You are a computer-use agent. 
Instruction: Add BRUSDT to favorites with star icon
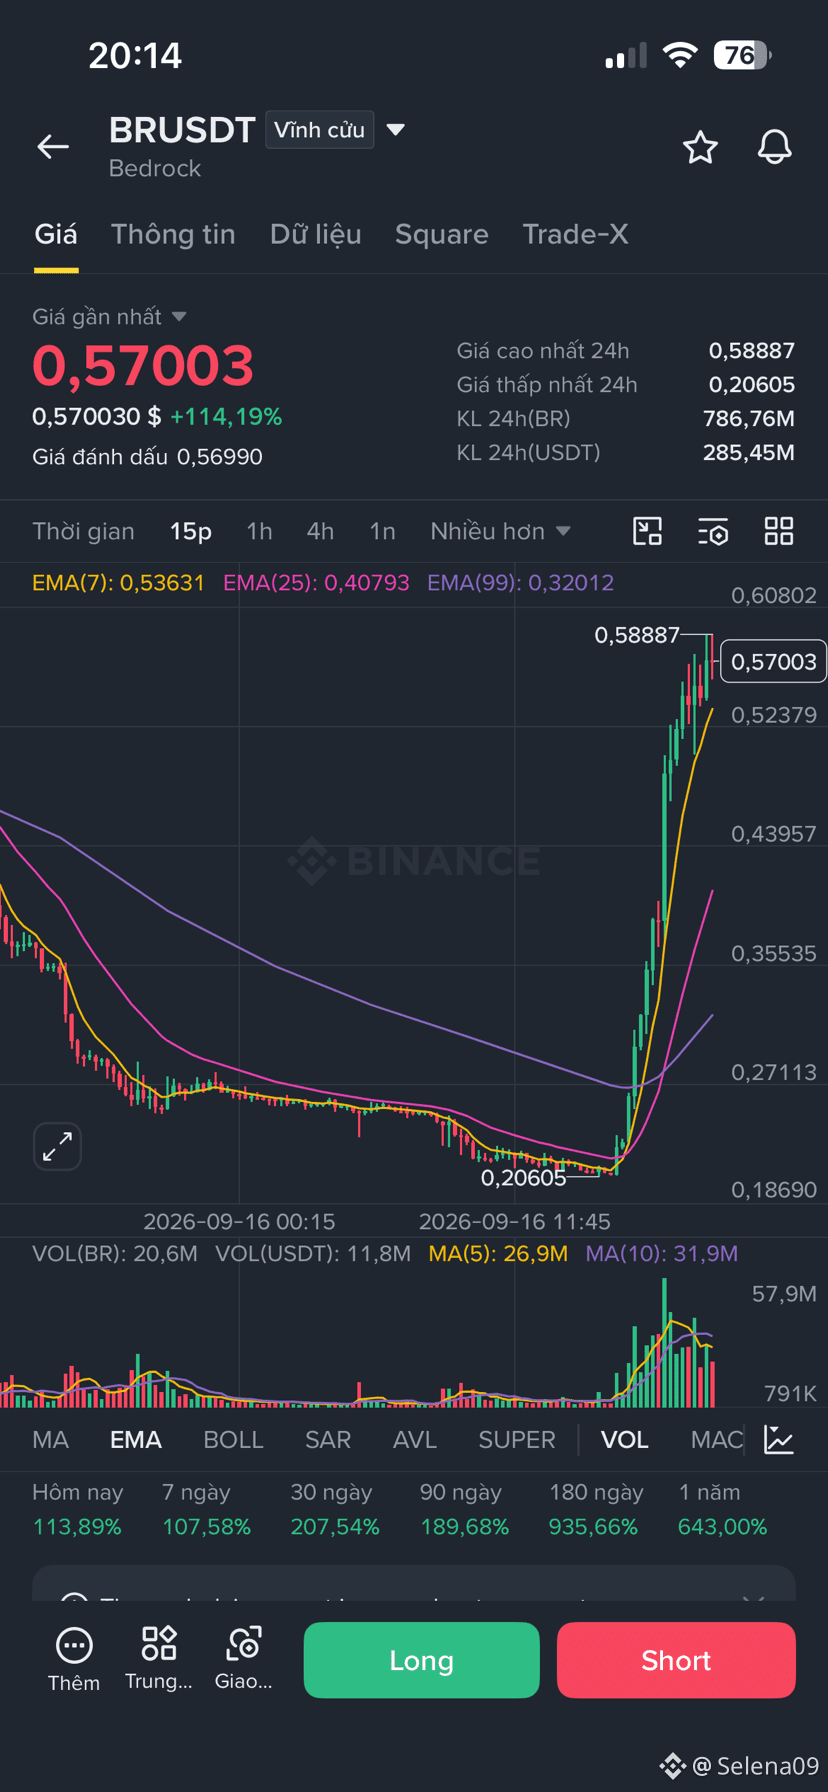[700, 147]
